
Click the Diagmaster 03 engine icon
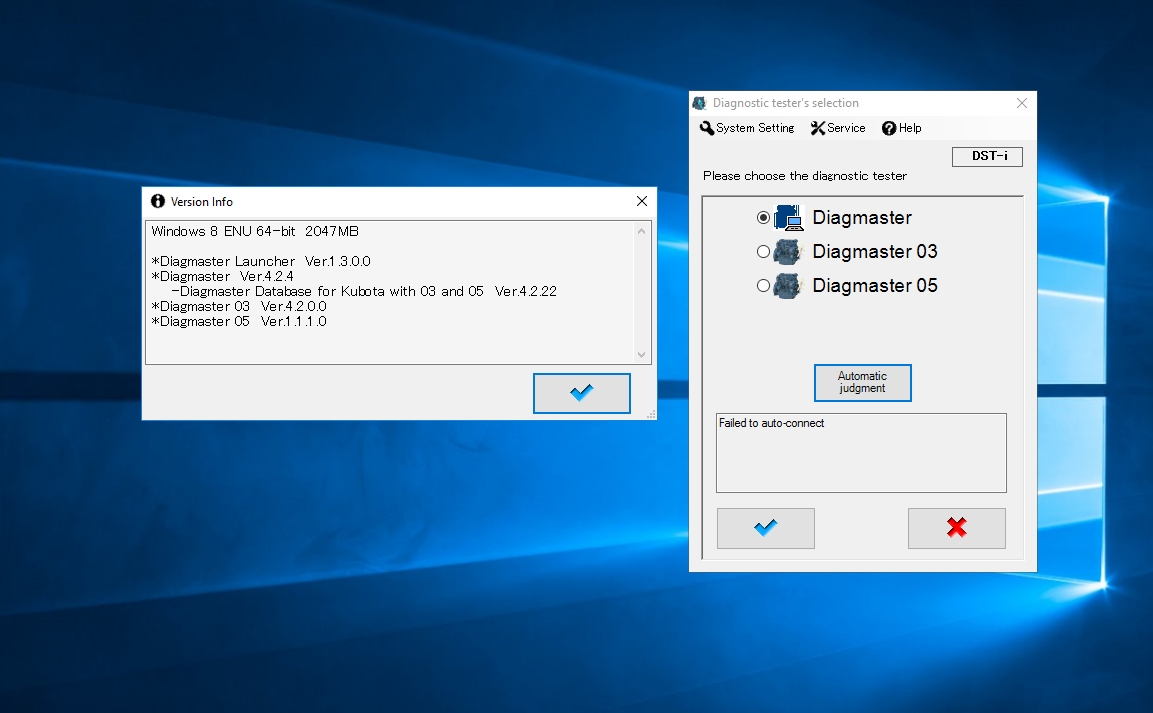pos(788,252)
